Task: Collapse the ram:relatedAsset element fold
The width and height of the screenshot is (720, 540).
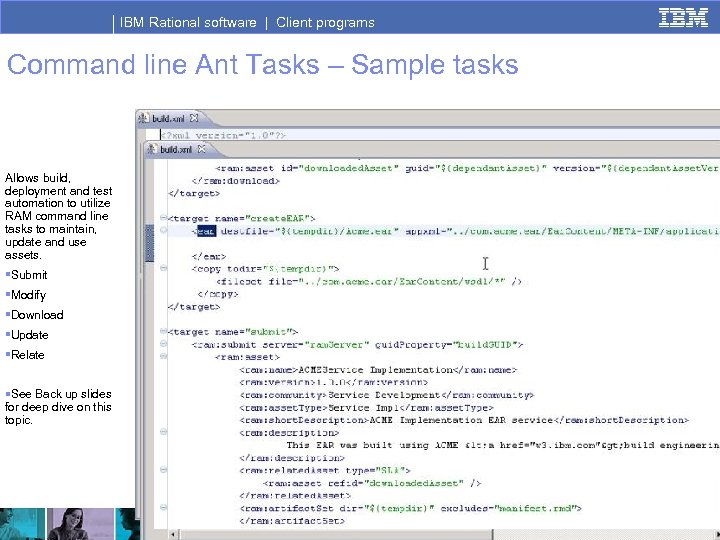Action: pos(163,469)
